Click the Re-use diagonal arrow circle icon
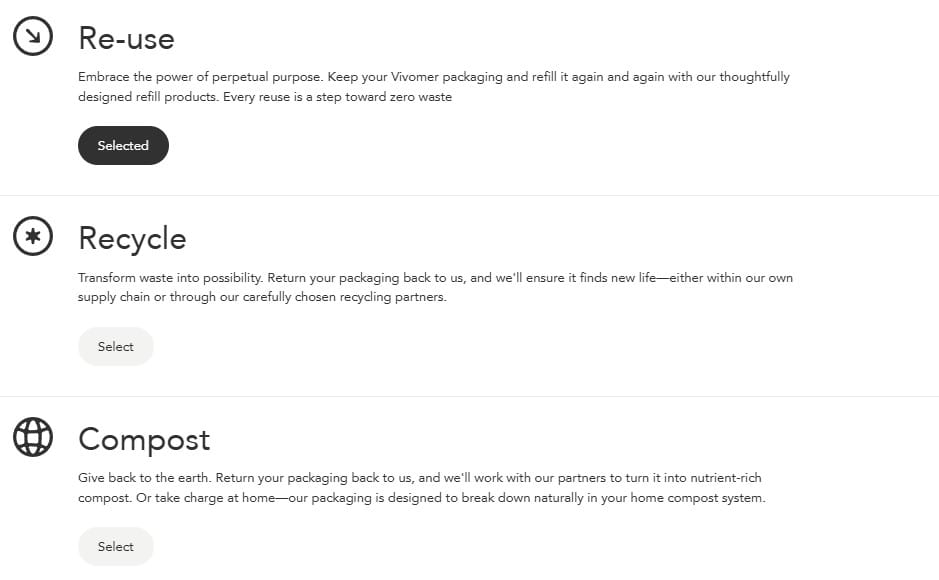This screenshot has width=939, height=580. [33, 36]
